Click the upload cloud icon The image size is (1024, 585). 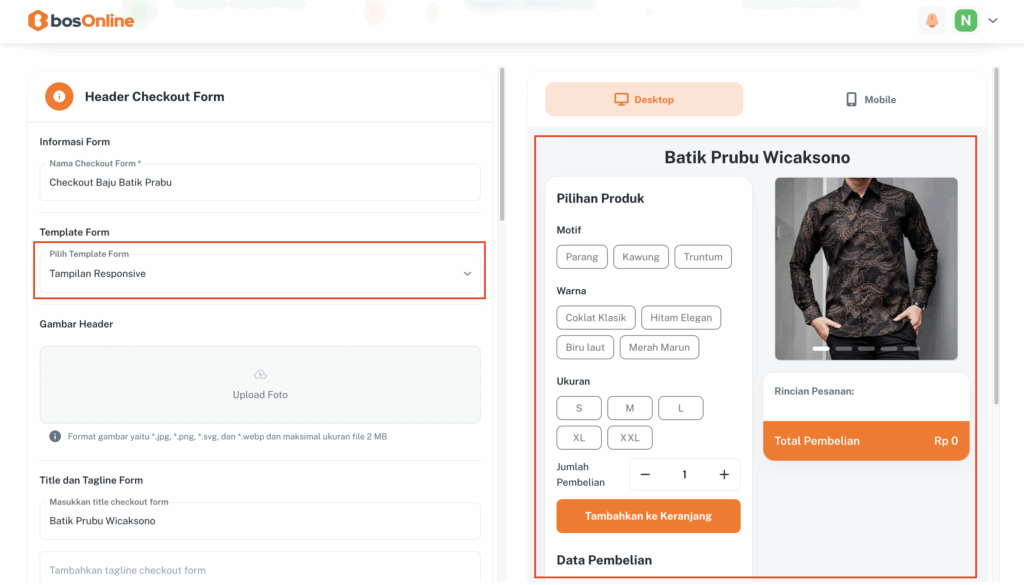click(260, 375)
